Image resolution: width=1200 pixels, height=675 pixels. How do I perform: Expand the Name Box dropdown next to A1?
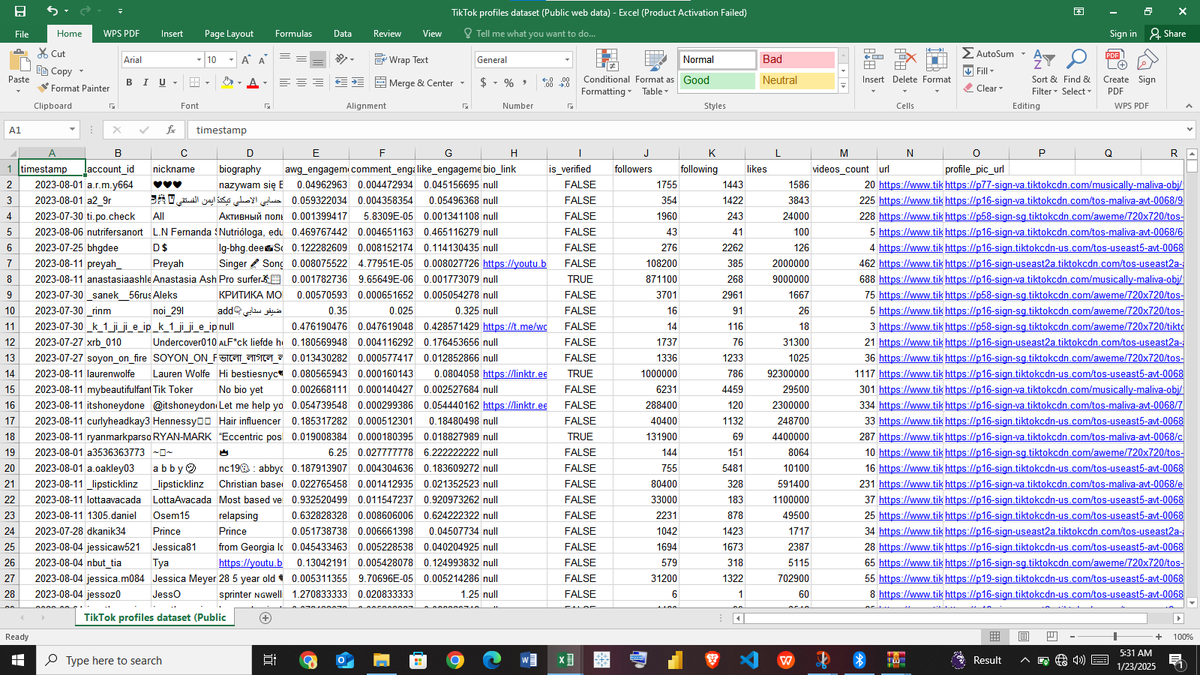73,130
